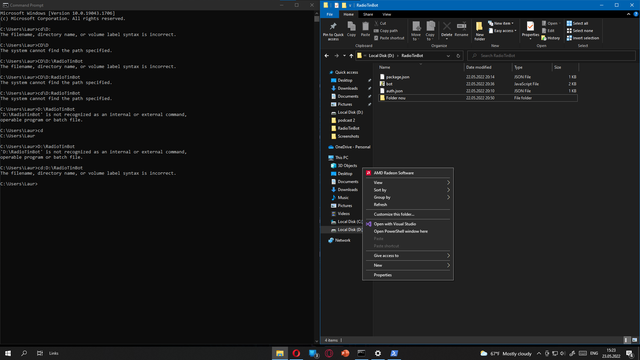Open PowerPoint from the taskbar
Screen dimensions: 640x360
point(345,353)
